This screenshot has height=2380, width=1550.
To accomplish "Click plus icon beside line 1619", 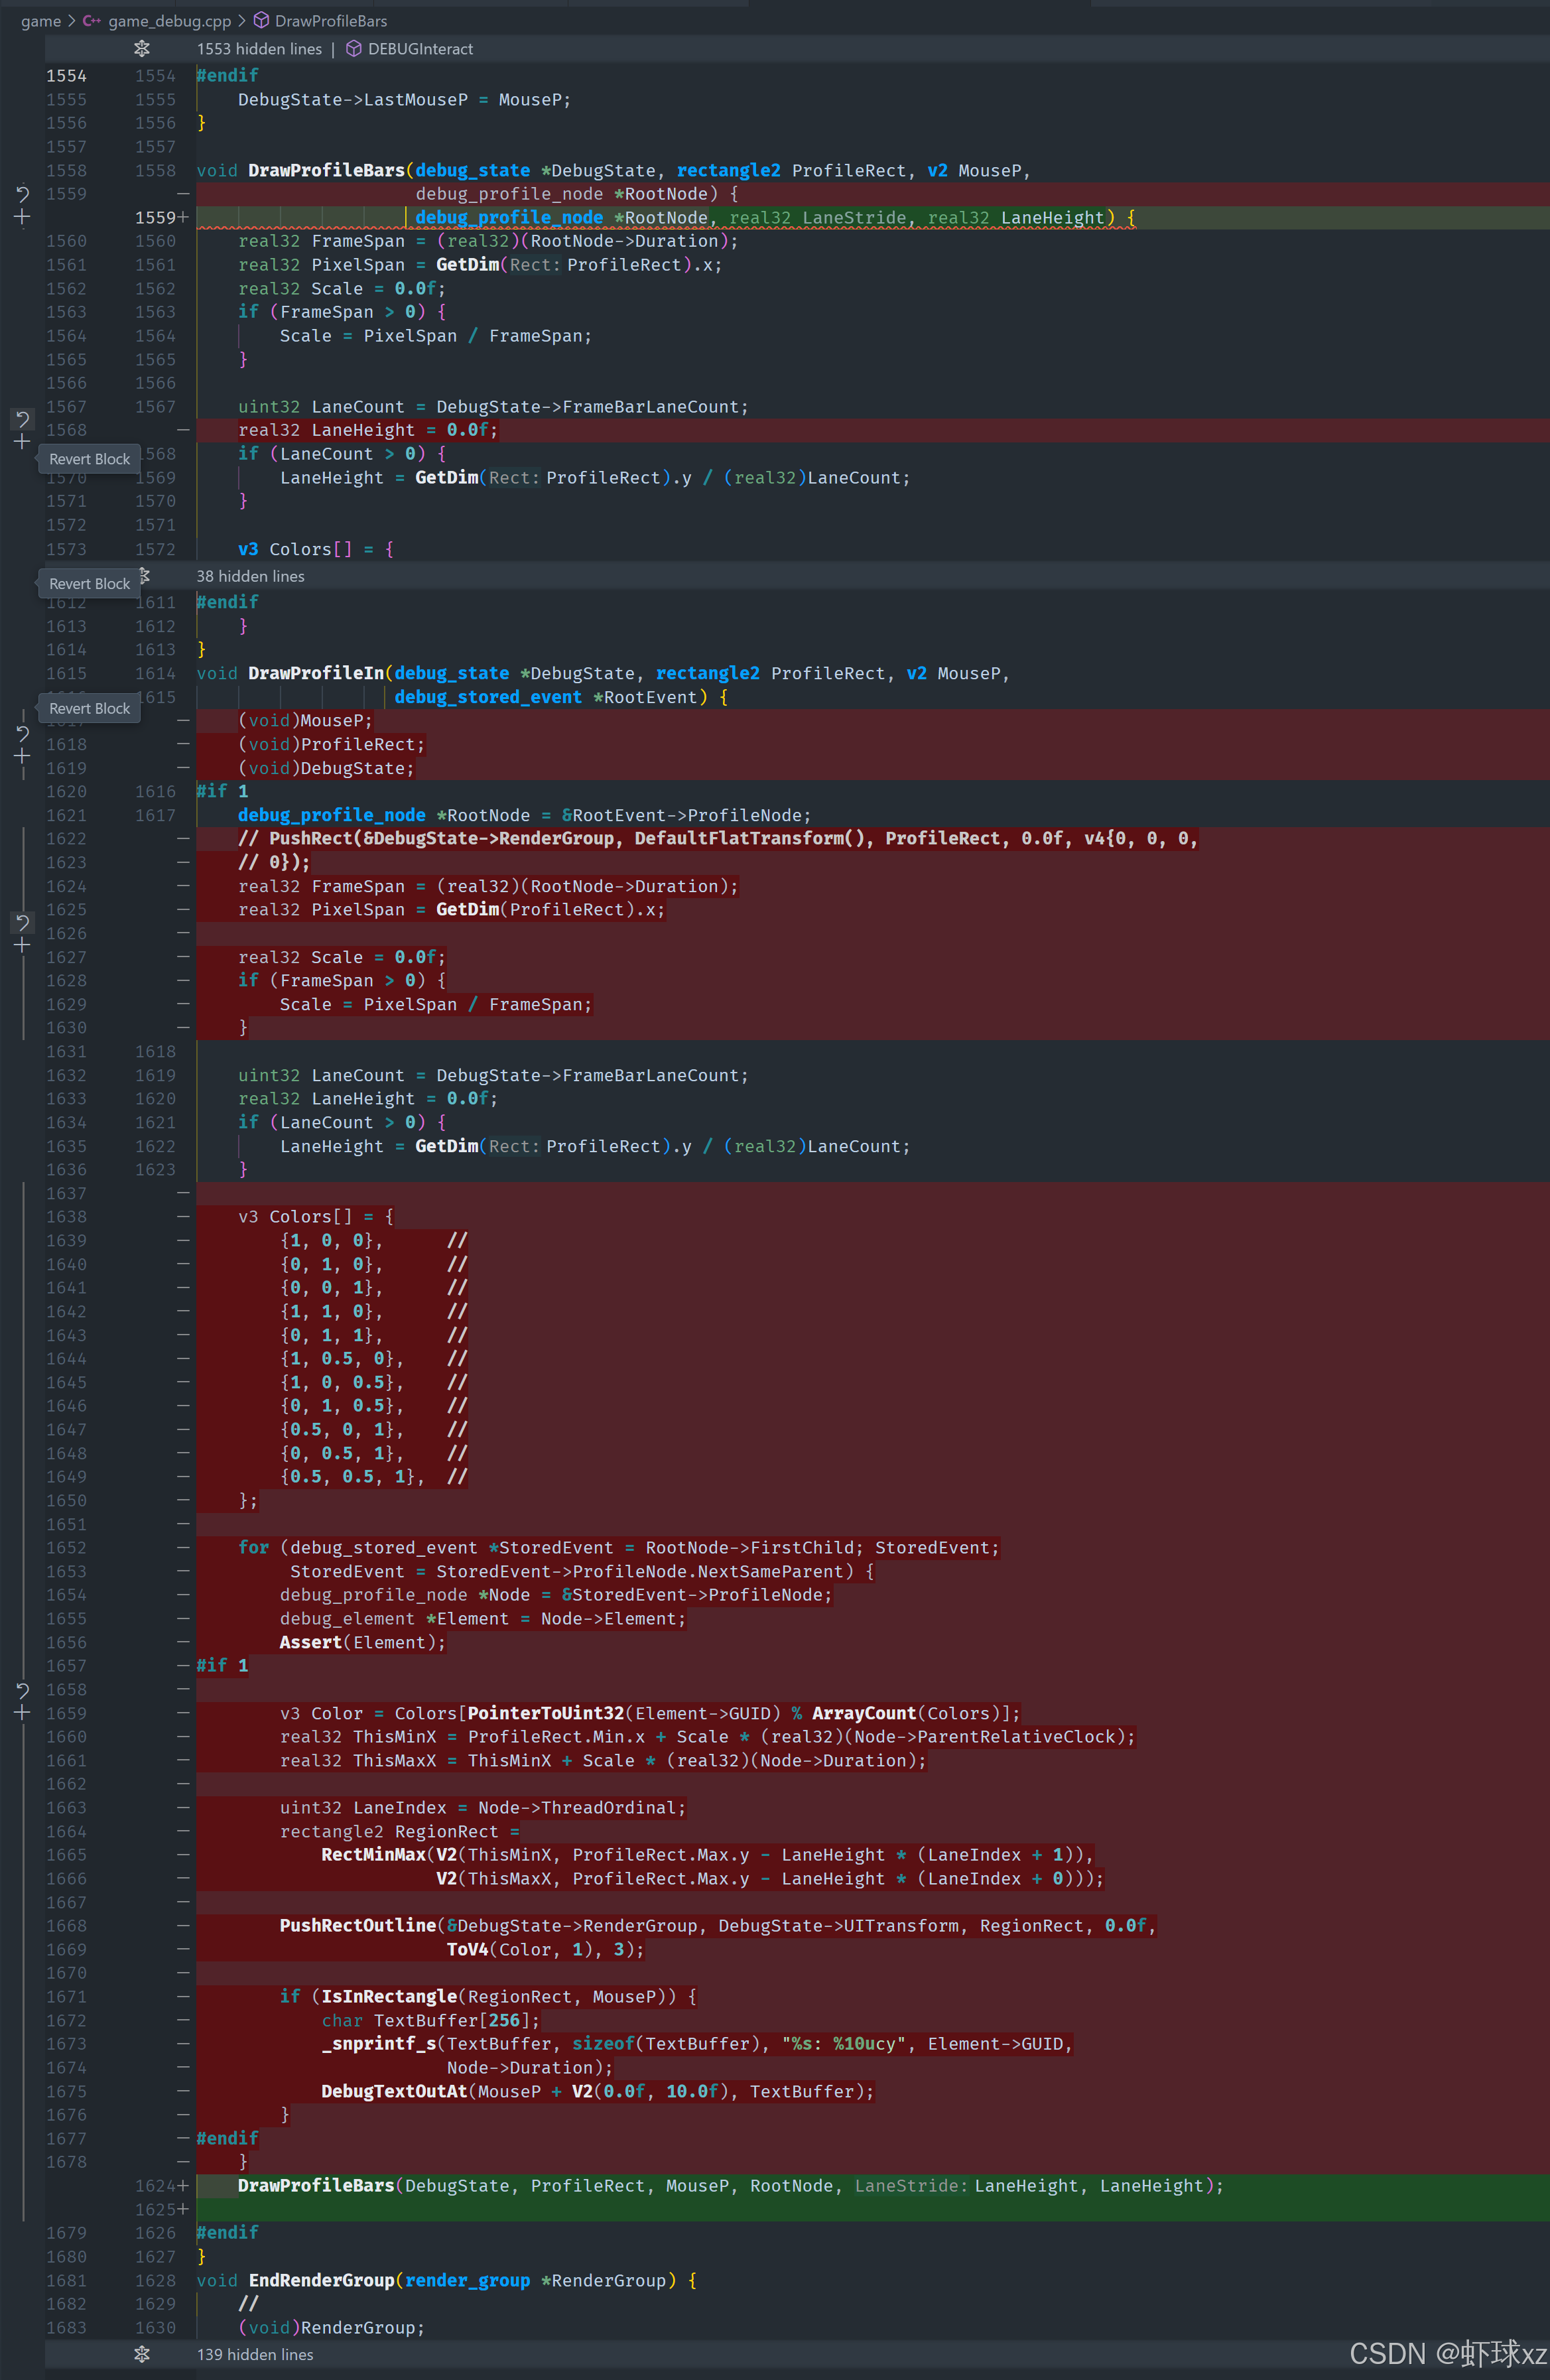I will [x=22, y=757].
